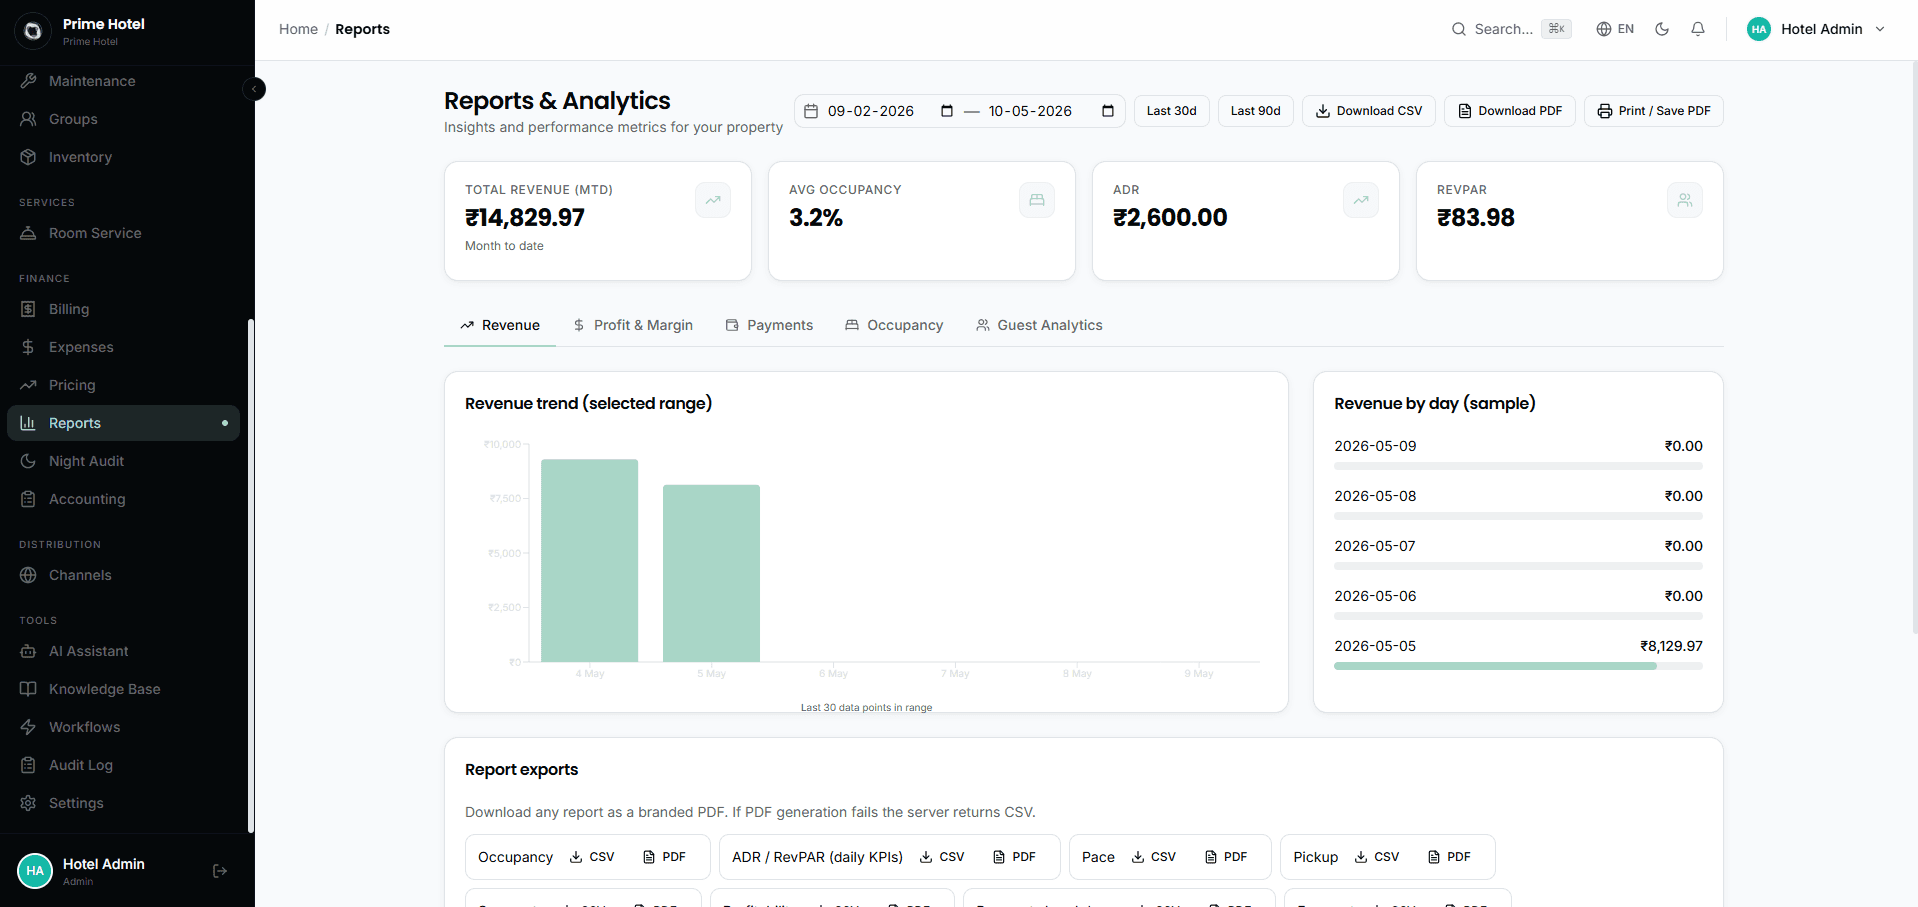Click the ₹8,129.97 revenue value
This screenshot has width=1918, height=907.
[x=1671, y=646]
